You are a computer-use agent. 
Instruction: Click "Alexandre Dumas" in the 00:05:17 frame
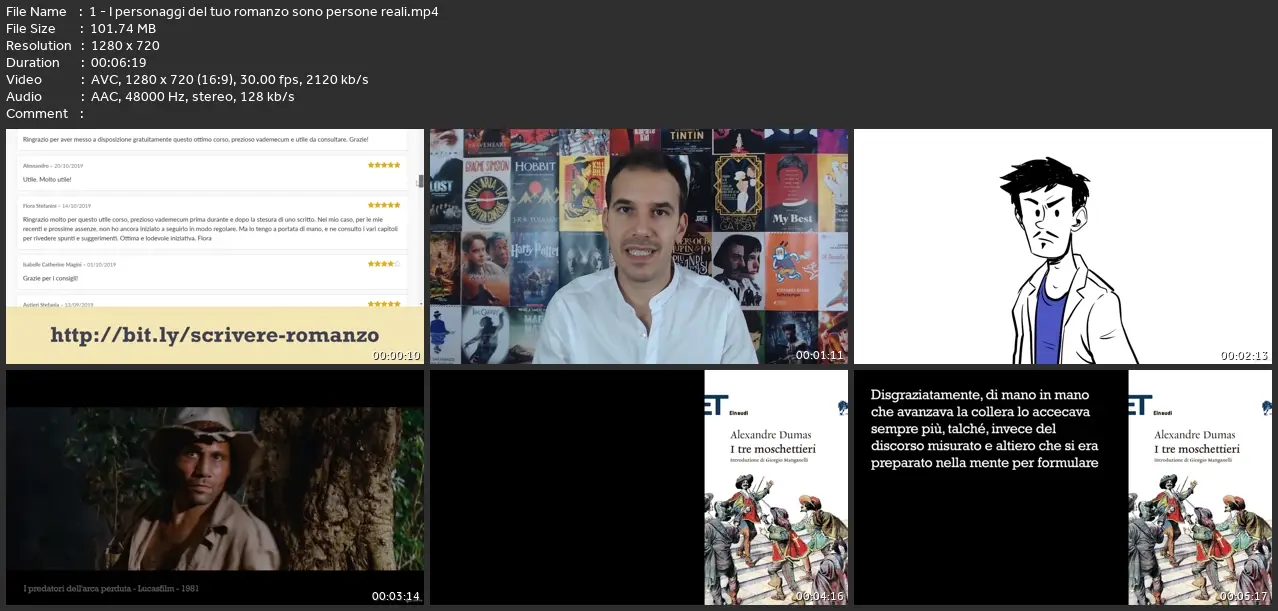(x=1195, y=435)
